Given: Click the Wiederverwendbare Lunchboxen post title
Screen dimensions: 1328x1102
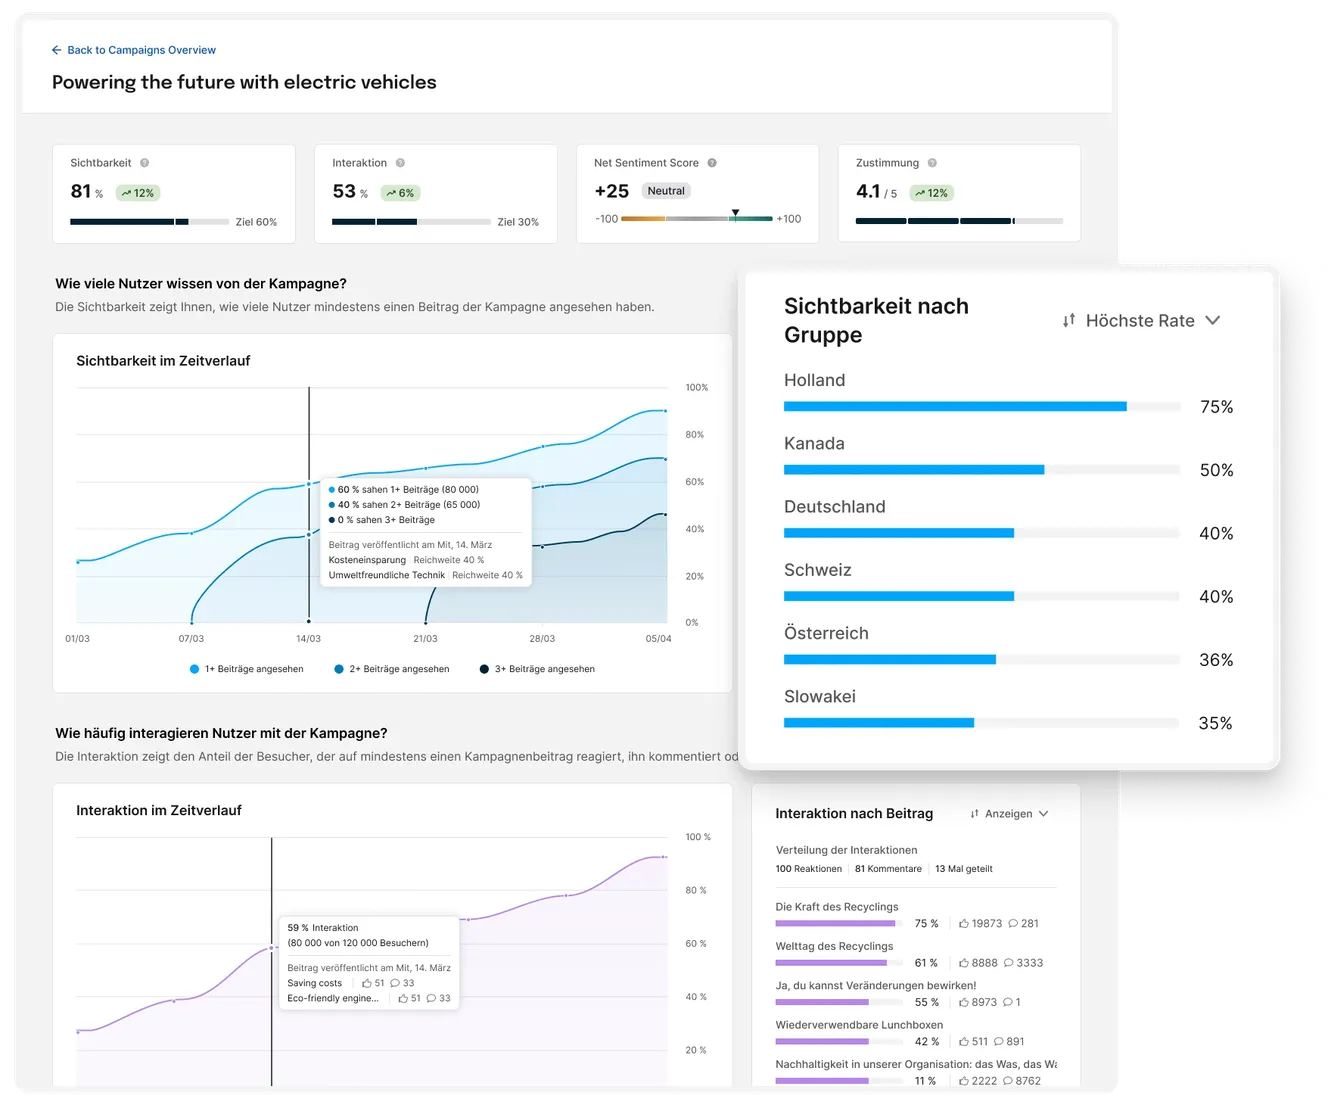Looking at the screenshot, I should (x=858, y=1024).
